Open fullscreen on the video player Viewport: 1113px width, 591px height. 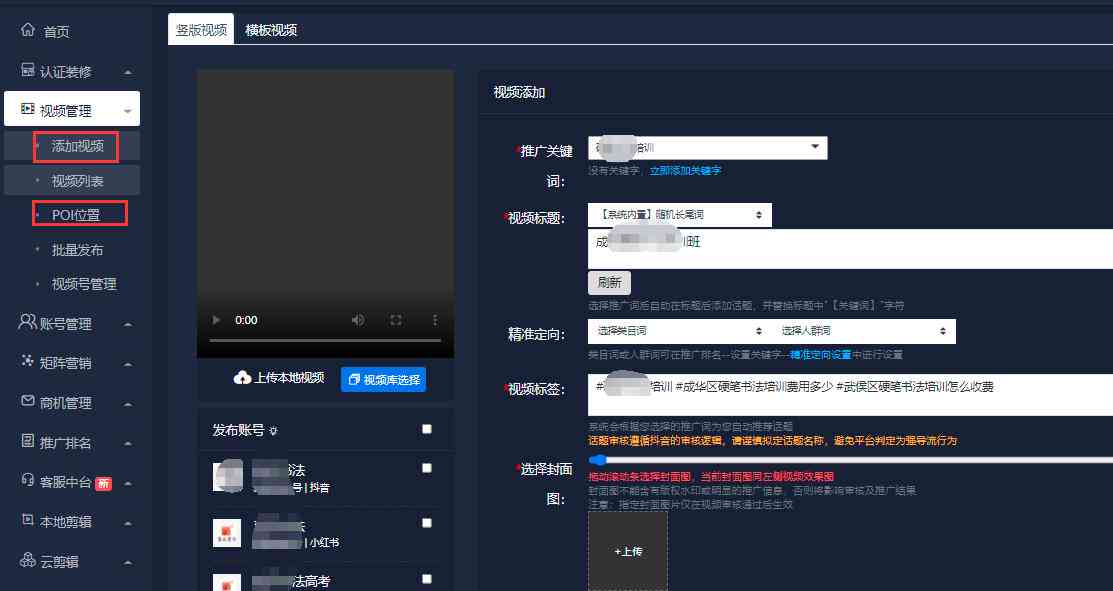396,320
